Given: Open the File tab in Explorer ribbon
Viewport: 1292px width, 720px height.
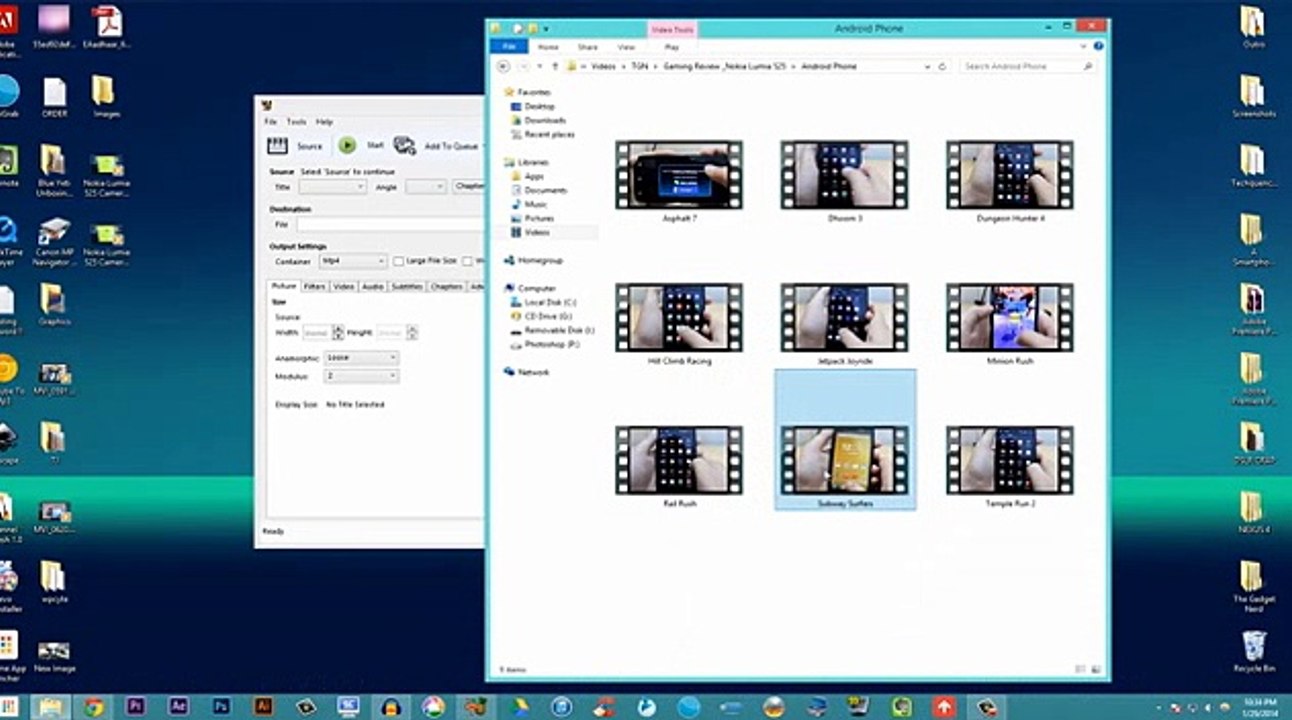Looking at the screenshot, I should pyautogui.click(x=509, y=47).
